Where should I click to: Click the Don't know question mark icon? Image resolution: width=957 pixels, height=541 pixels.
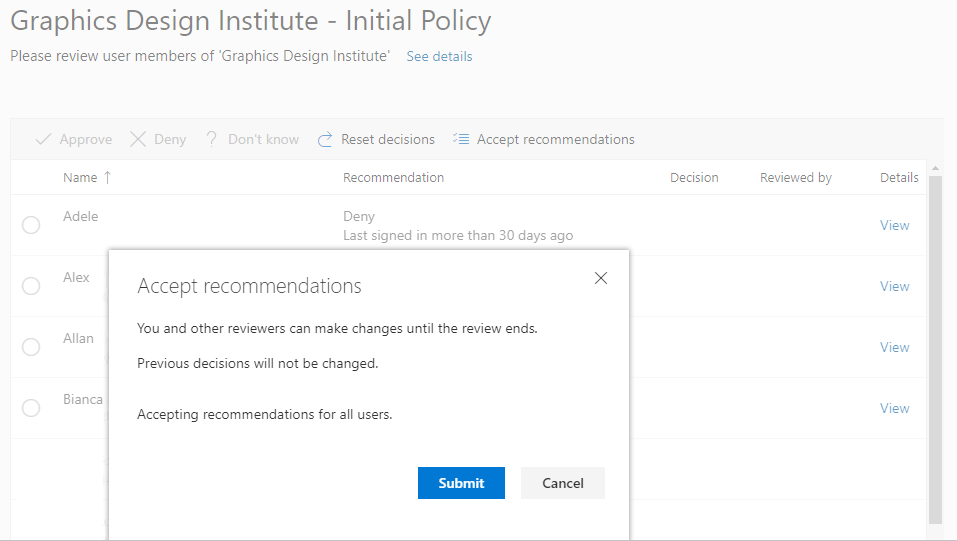(212, 140)
